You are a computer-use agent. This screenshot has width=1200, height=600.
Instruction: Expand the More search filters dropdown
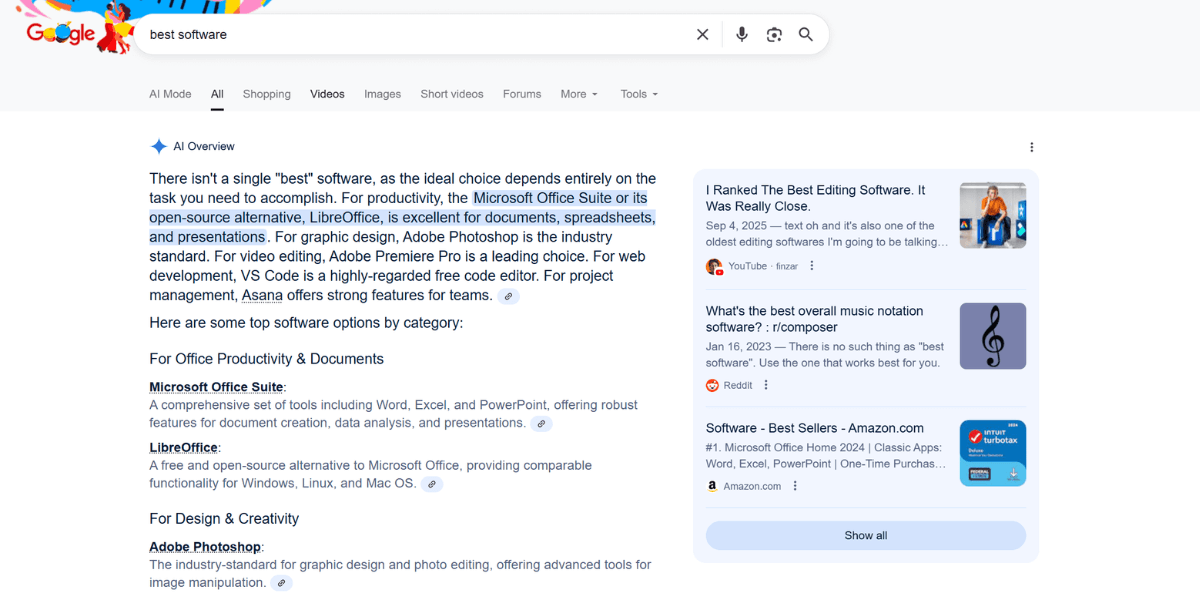coord(579,94)
